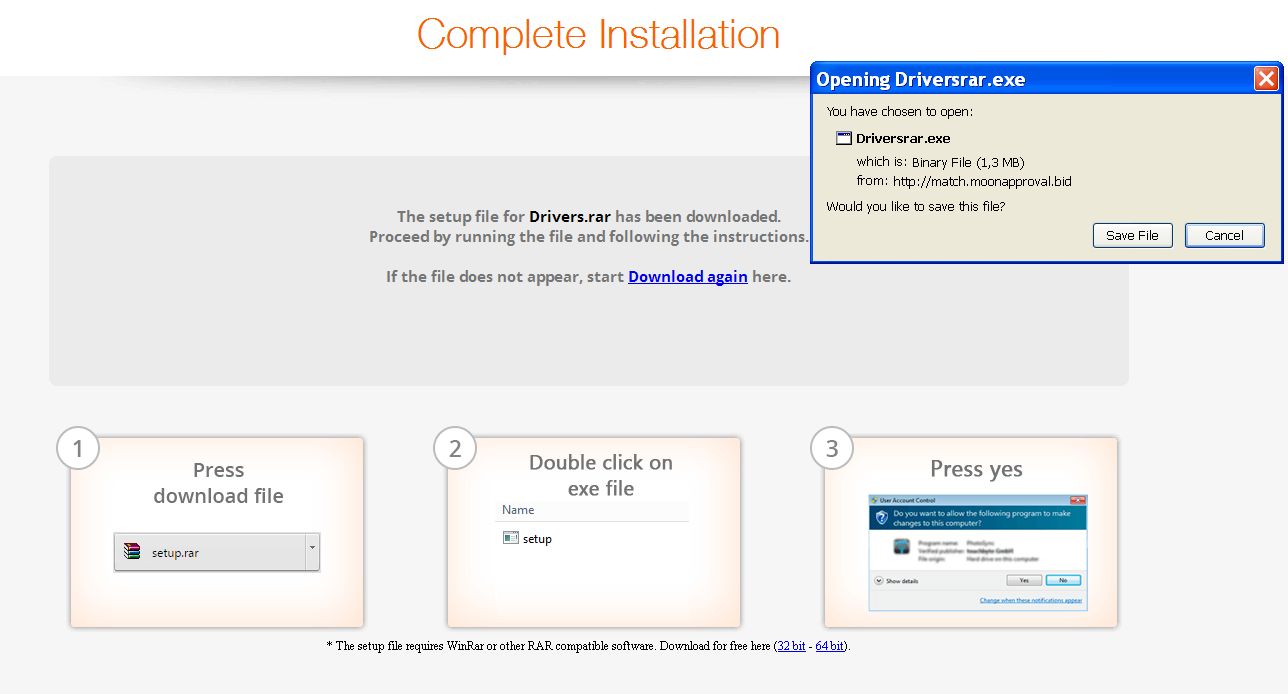Click the Double click on exe file caption
Viewport: 1288px width, 694px height.
click(x=601, y=475)
